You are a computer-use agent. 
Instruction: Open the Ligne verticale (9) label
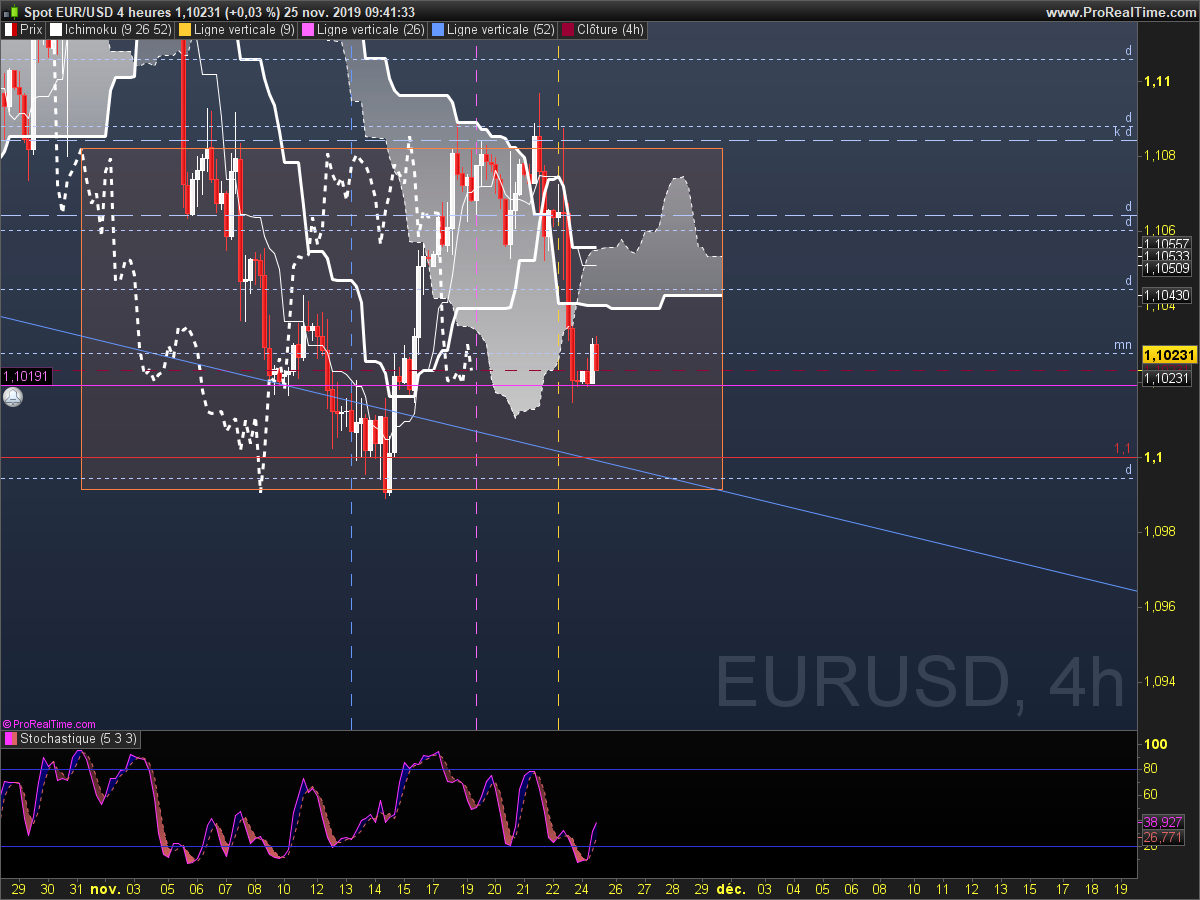(244, 31)
